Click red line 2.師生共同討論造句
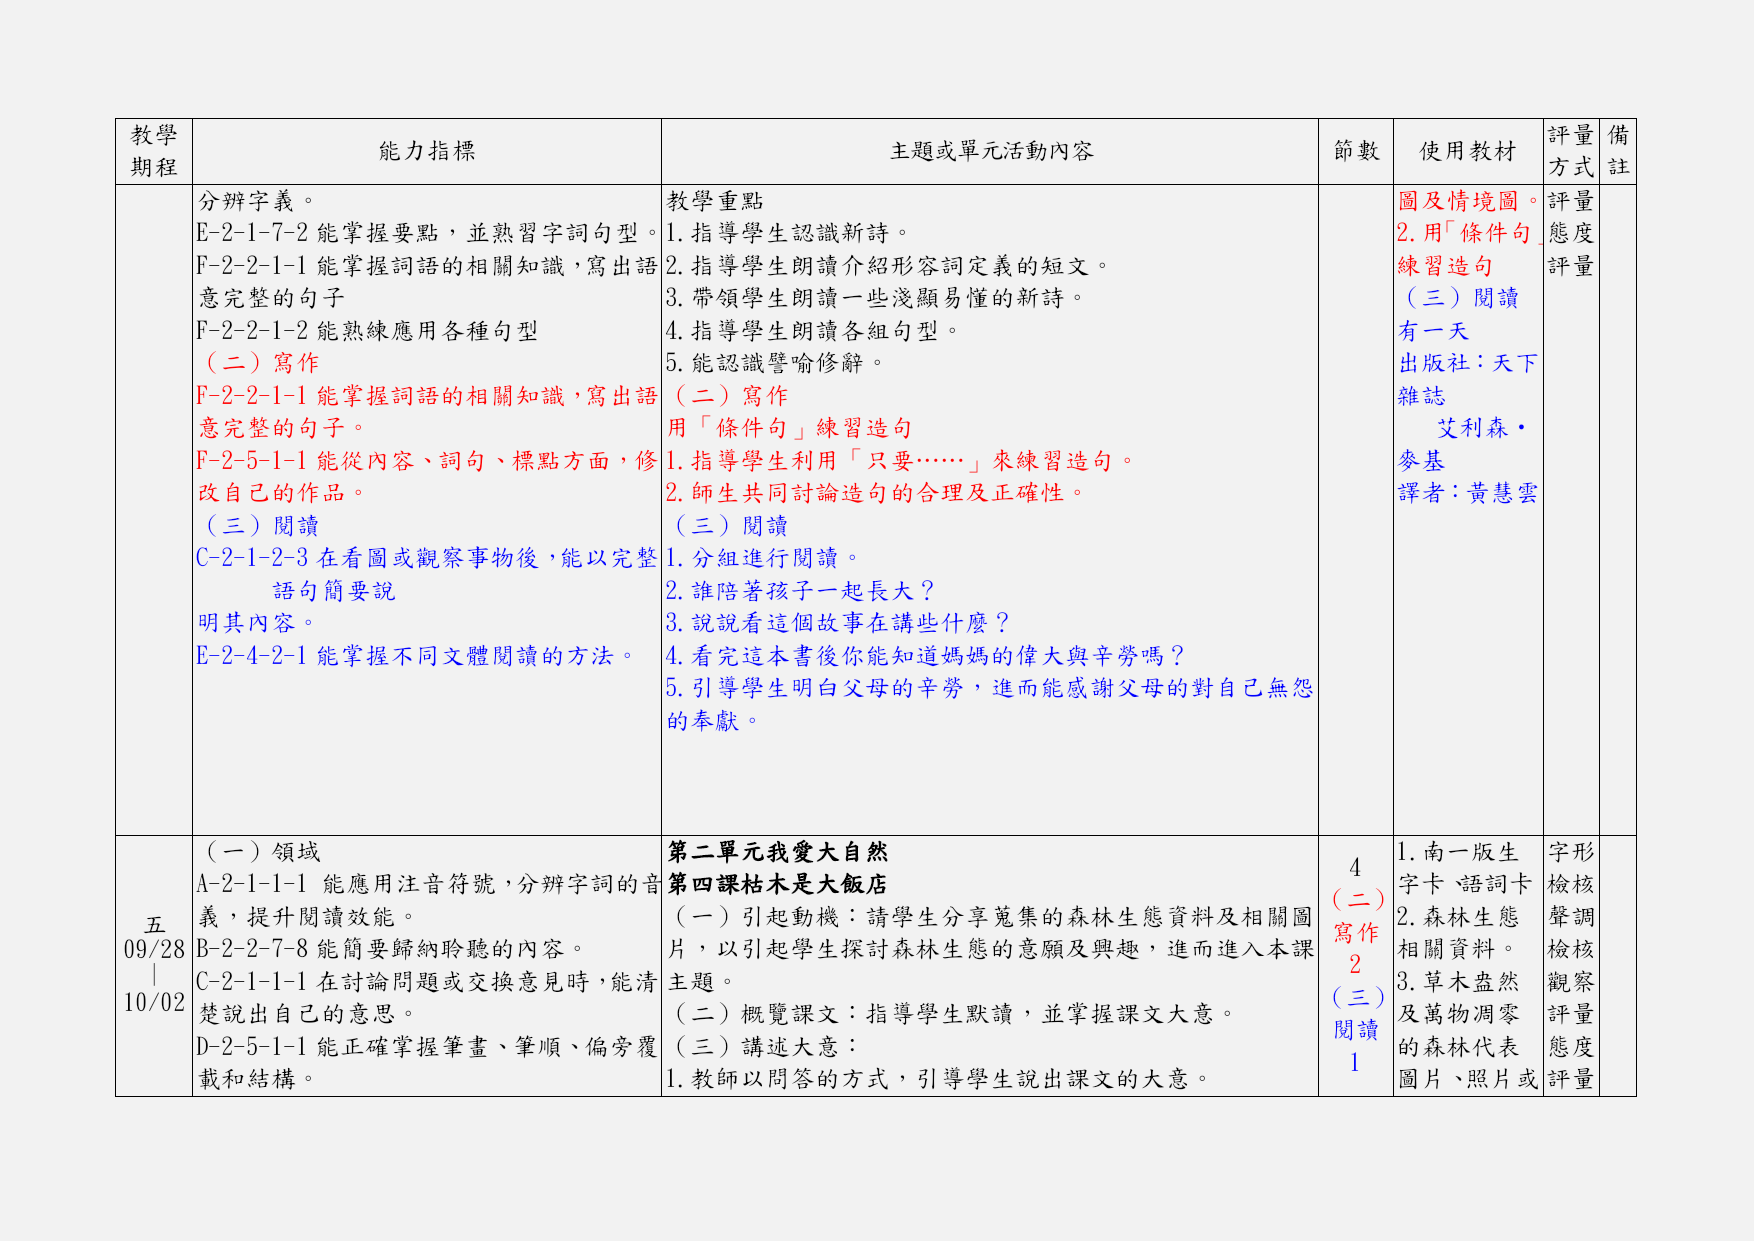 point(876,493)
